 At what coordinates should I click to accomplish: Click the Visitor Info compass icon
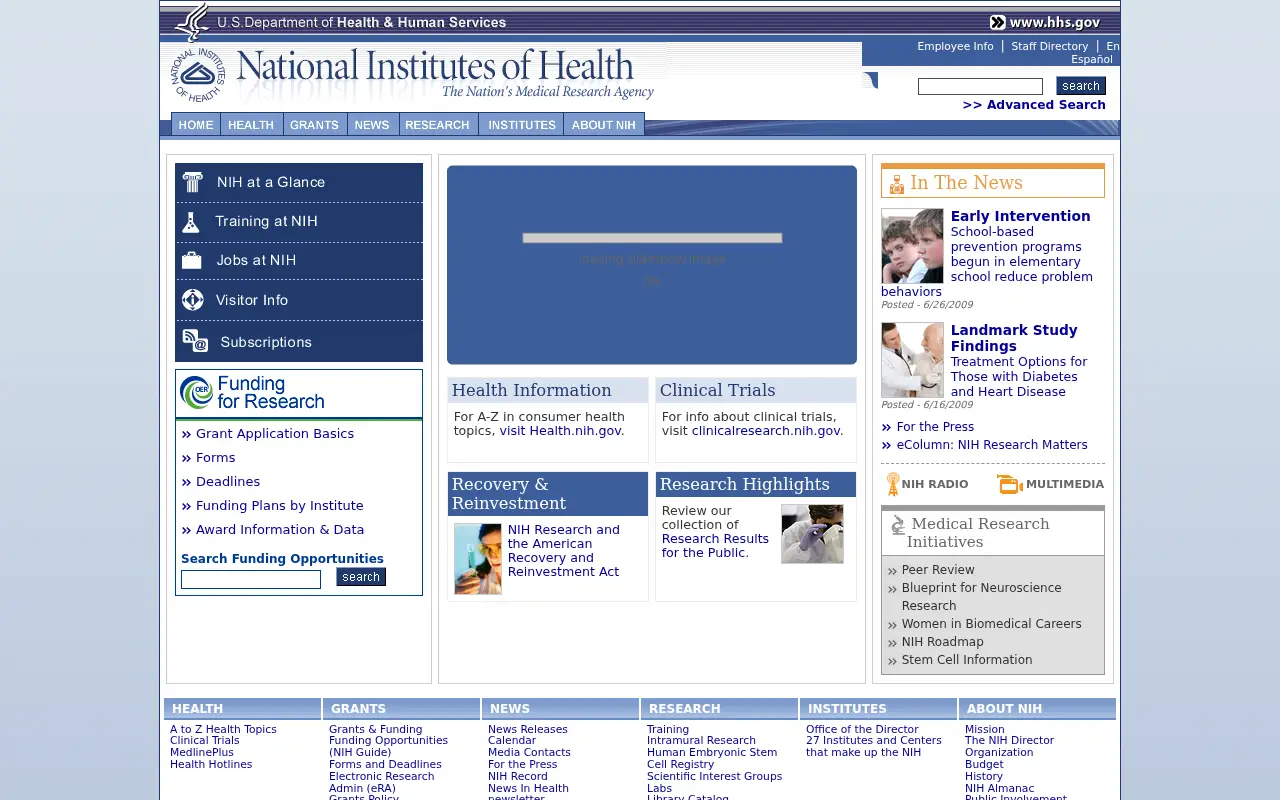[193, 300]
